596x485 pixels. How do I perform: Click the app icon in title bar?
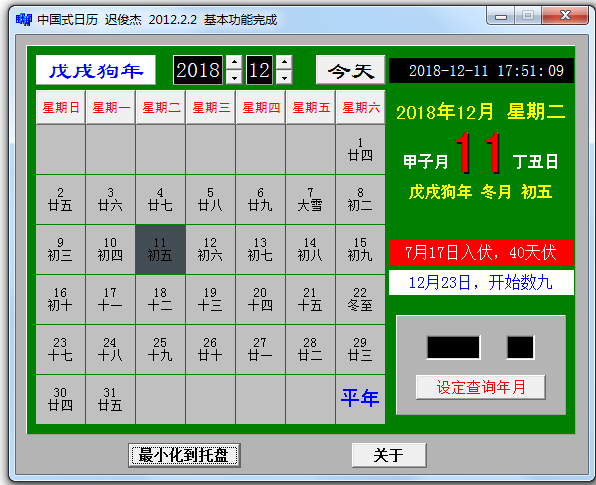(x=24, y=19)
